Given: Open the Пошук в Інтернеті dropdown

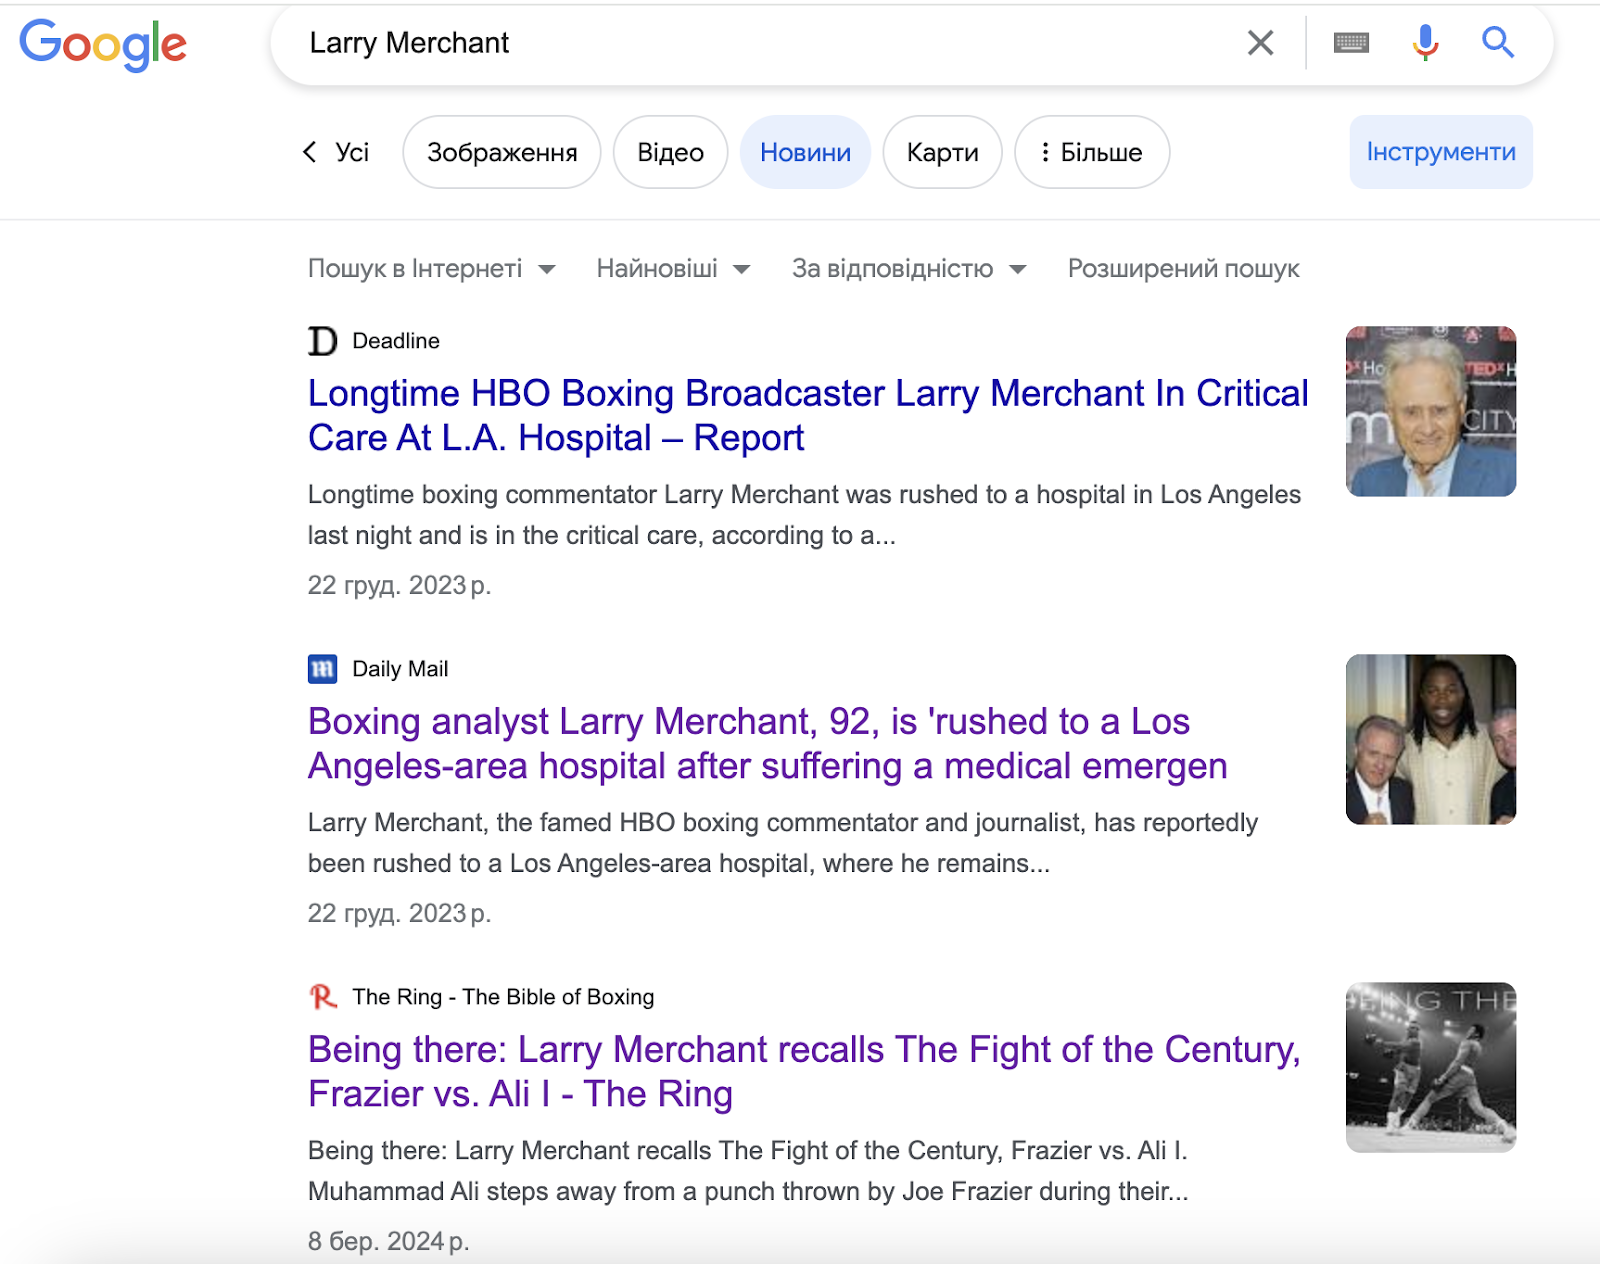Looking at the screenshot, I should (431, 269).
